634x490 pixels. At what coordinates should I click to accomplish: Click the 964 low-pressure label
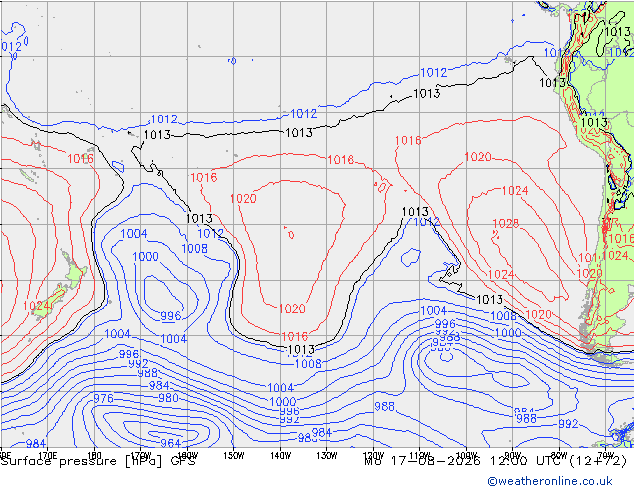170,443
